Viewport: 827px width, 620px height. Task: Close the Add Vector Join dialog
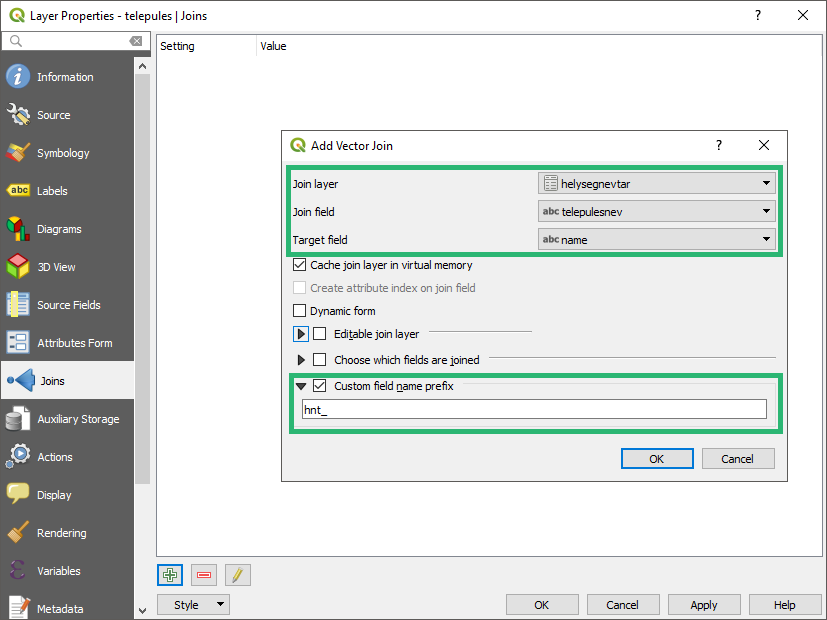(764, 145)
